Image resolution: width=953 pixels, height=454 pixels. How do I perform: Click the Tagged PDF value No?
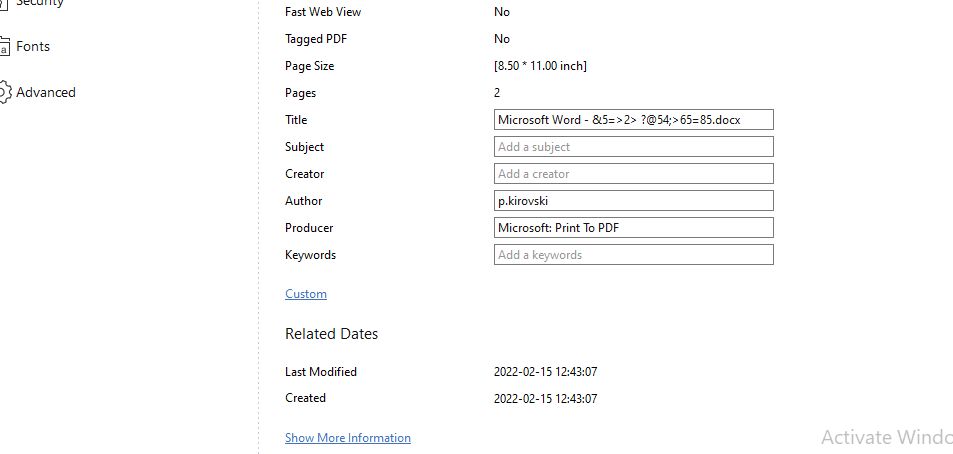point(502,39)
